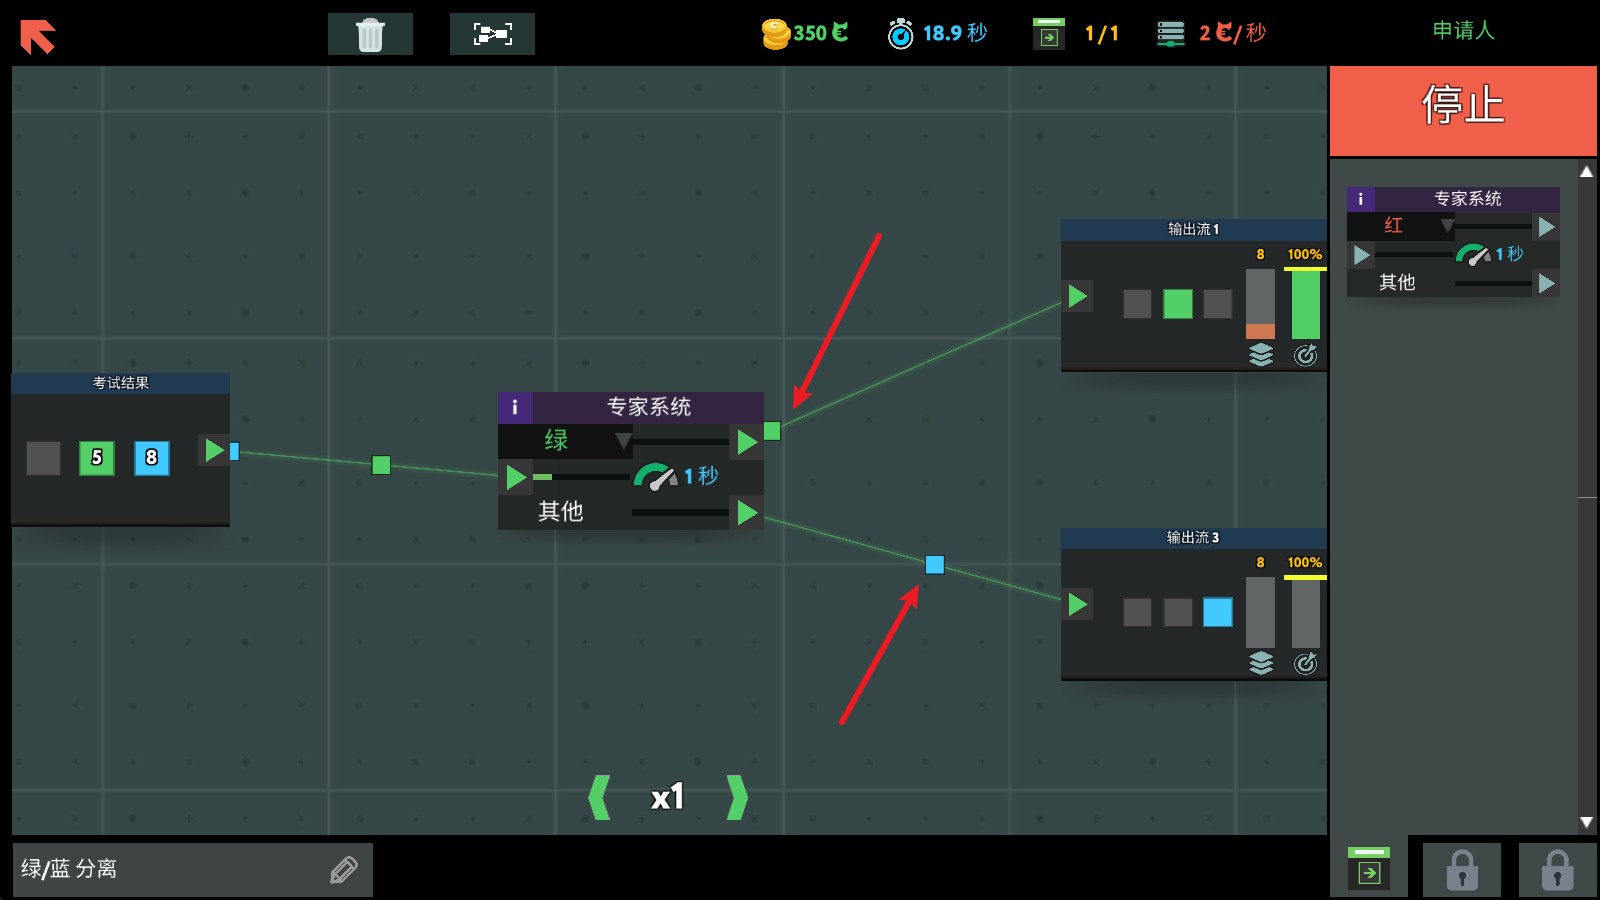Click the green component tab at bottom right
Viewport: 1600px width, 900px height.
click(x=1369, y=869)
